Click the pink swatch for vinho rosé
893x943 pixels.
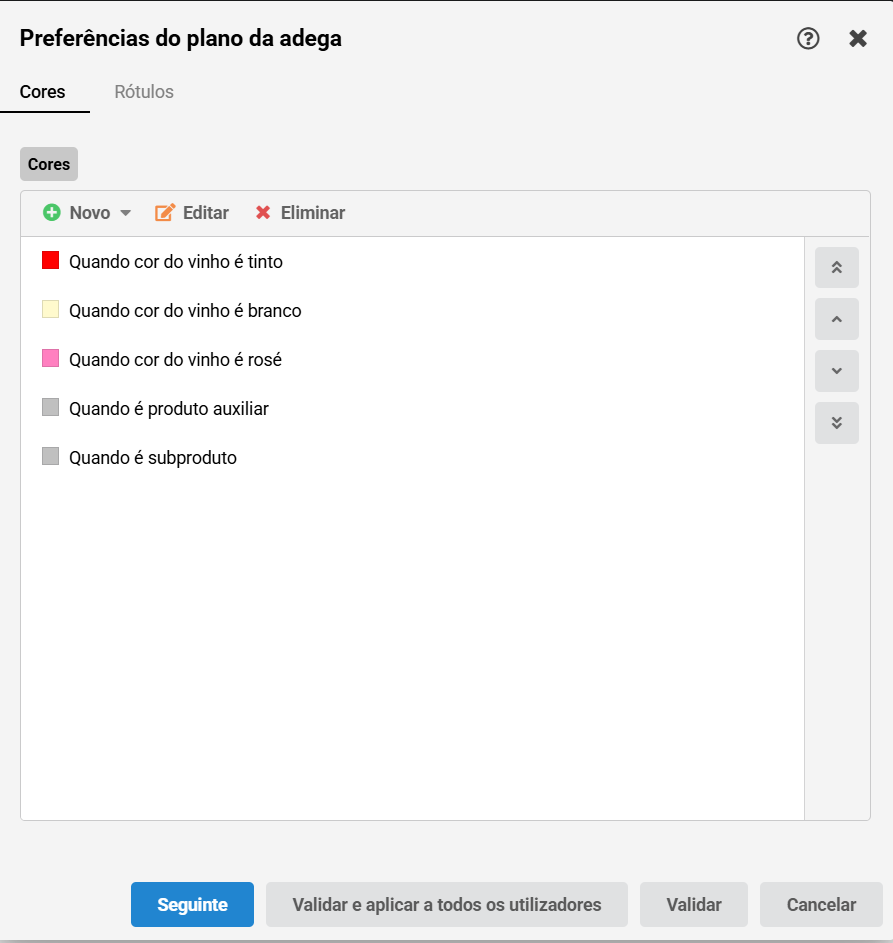point(51,358)
